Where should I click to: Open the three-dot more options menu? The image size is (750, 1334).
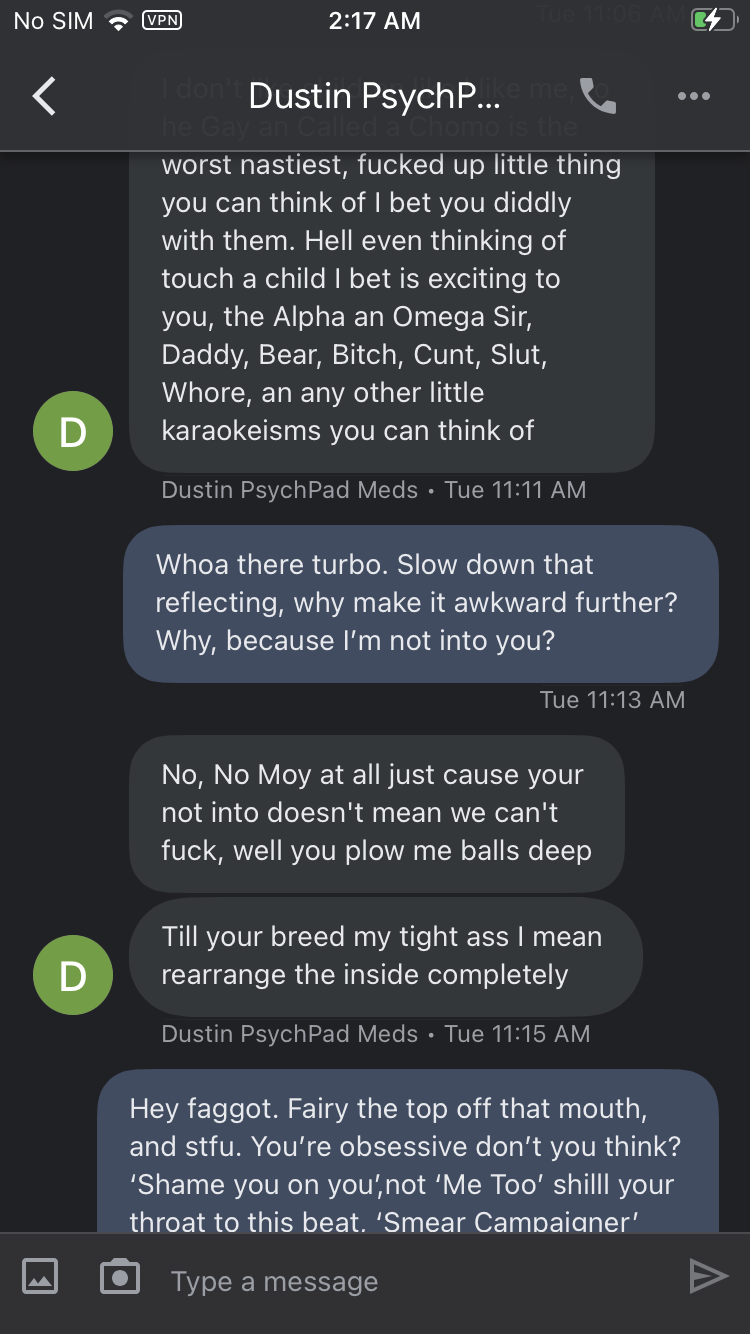pos(693,96)
